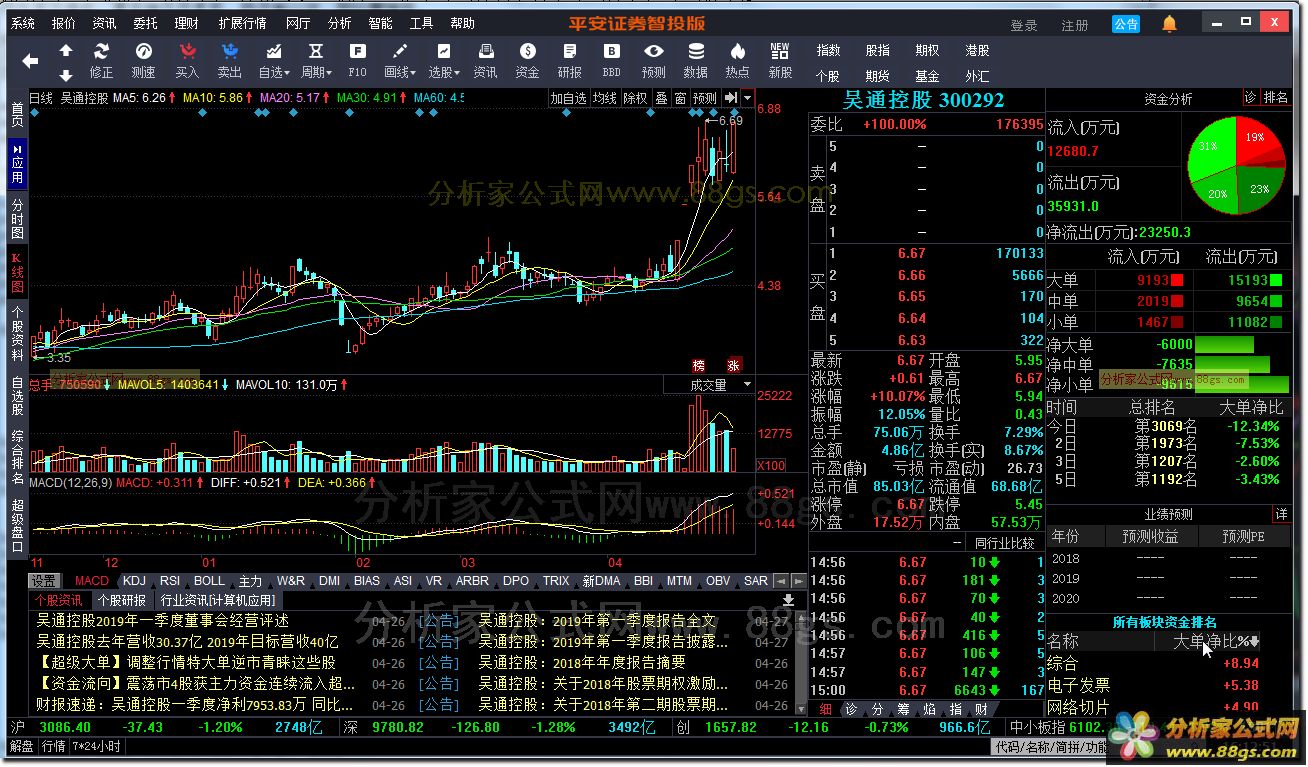This screenshot has height=767, width=1308.
Task: Select the 分时图 sidebar tab
Action: point(17,218)
